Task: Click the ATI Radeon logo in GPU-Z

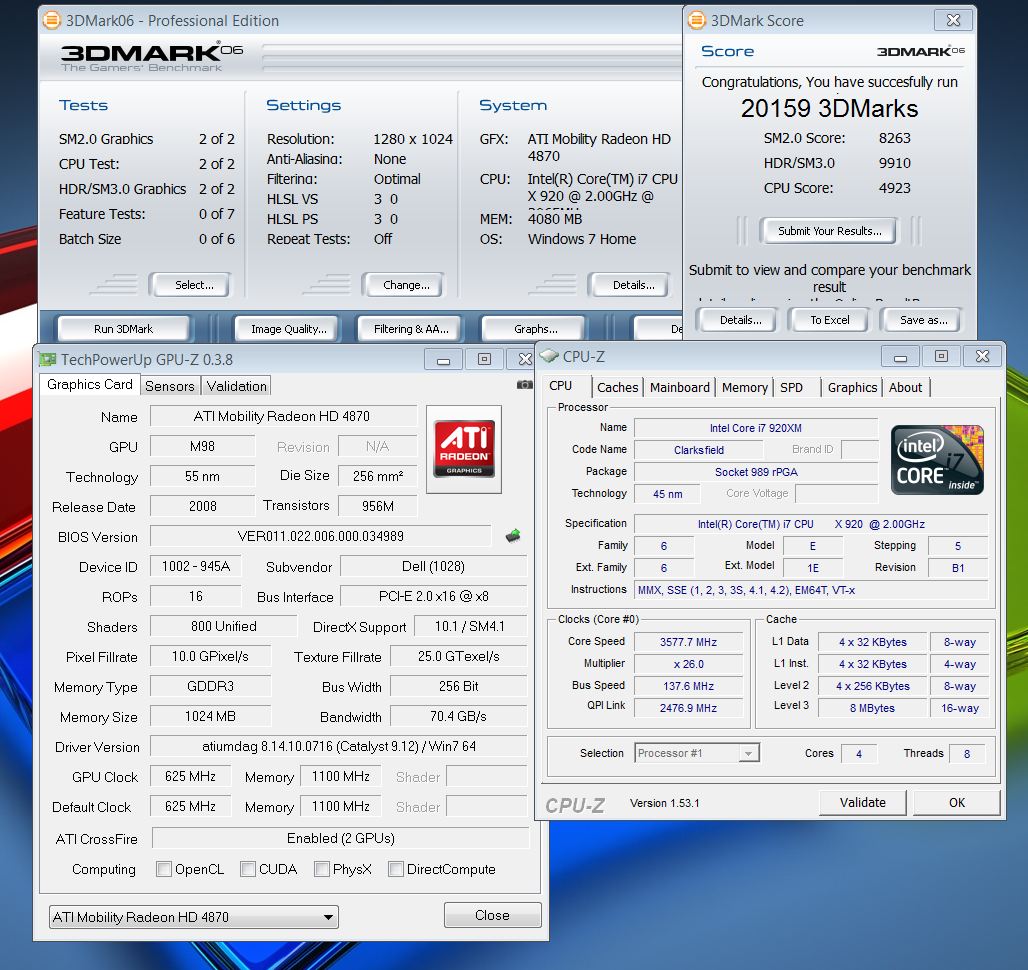Action: pyautogui.click(x=464, y=449)
